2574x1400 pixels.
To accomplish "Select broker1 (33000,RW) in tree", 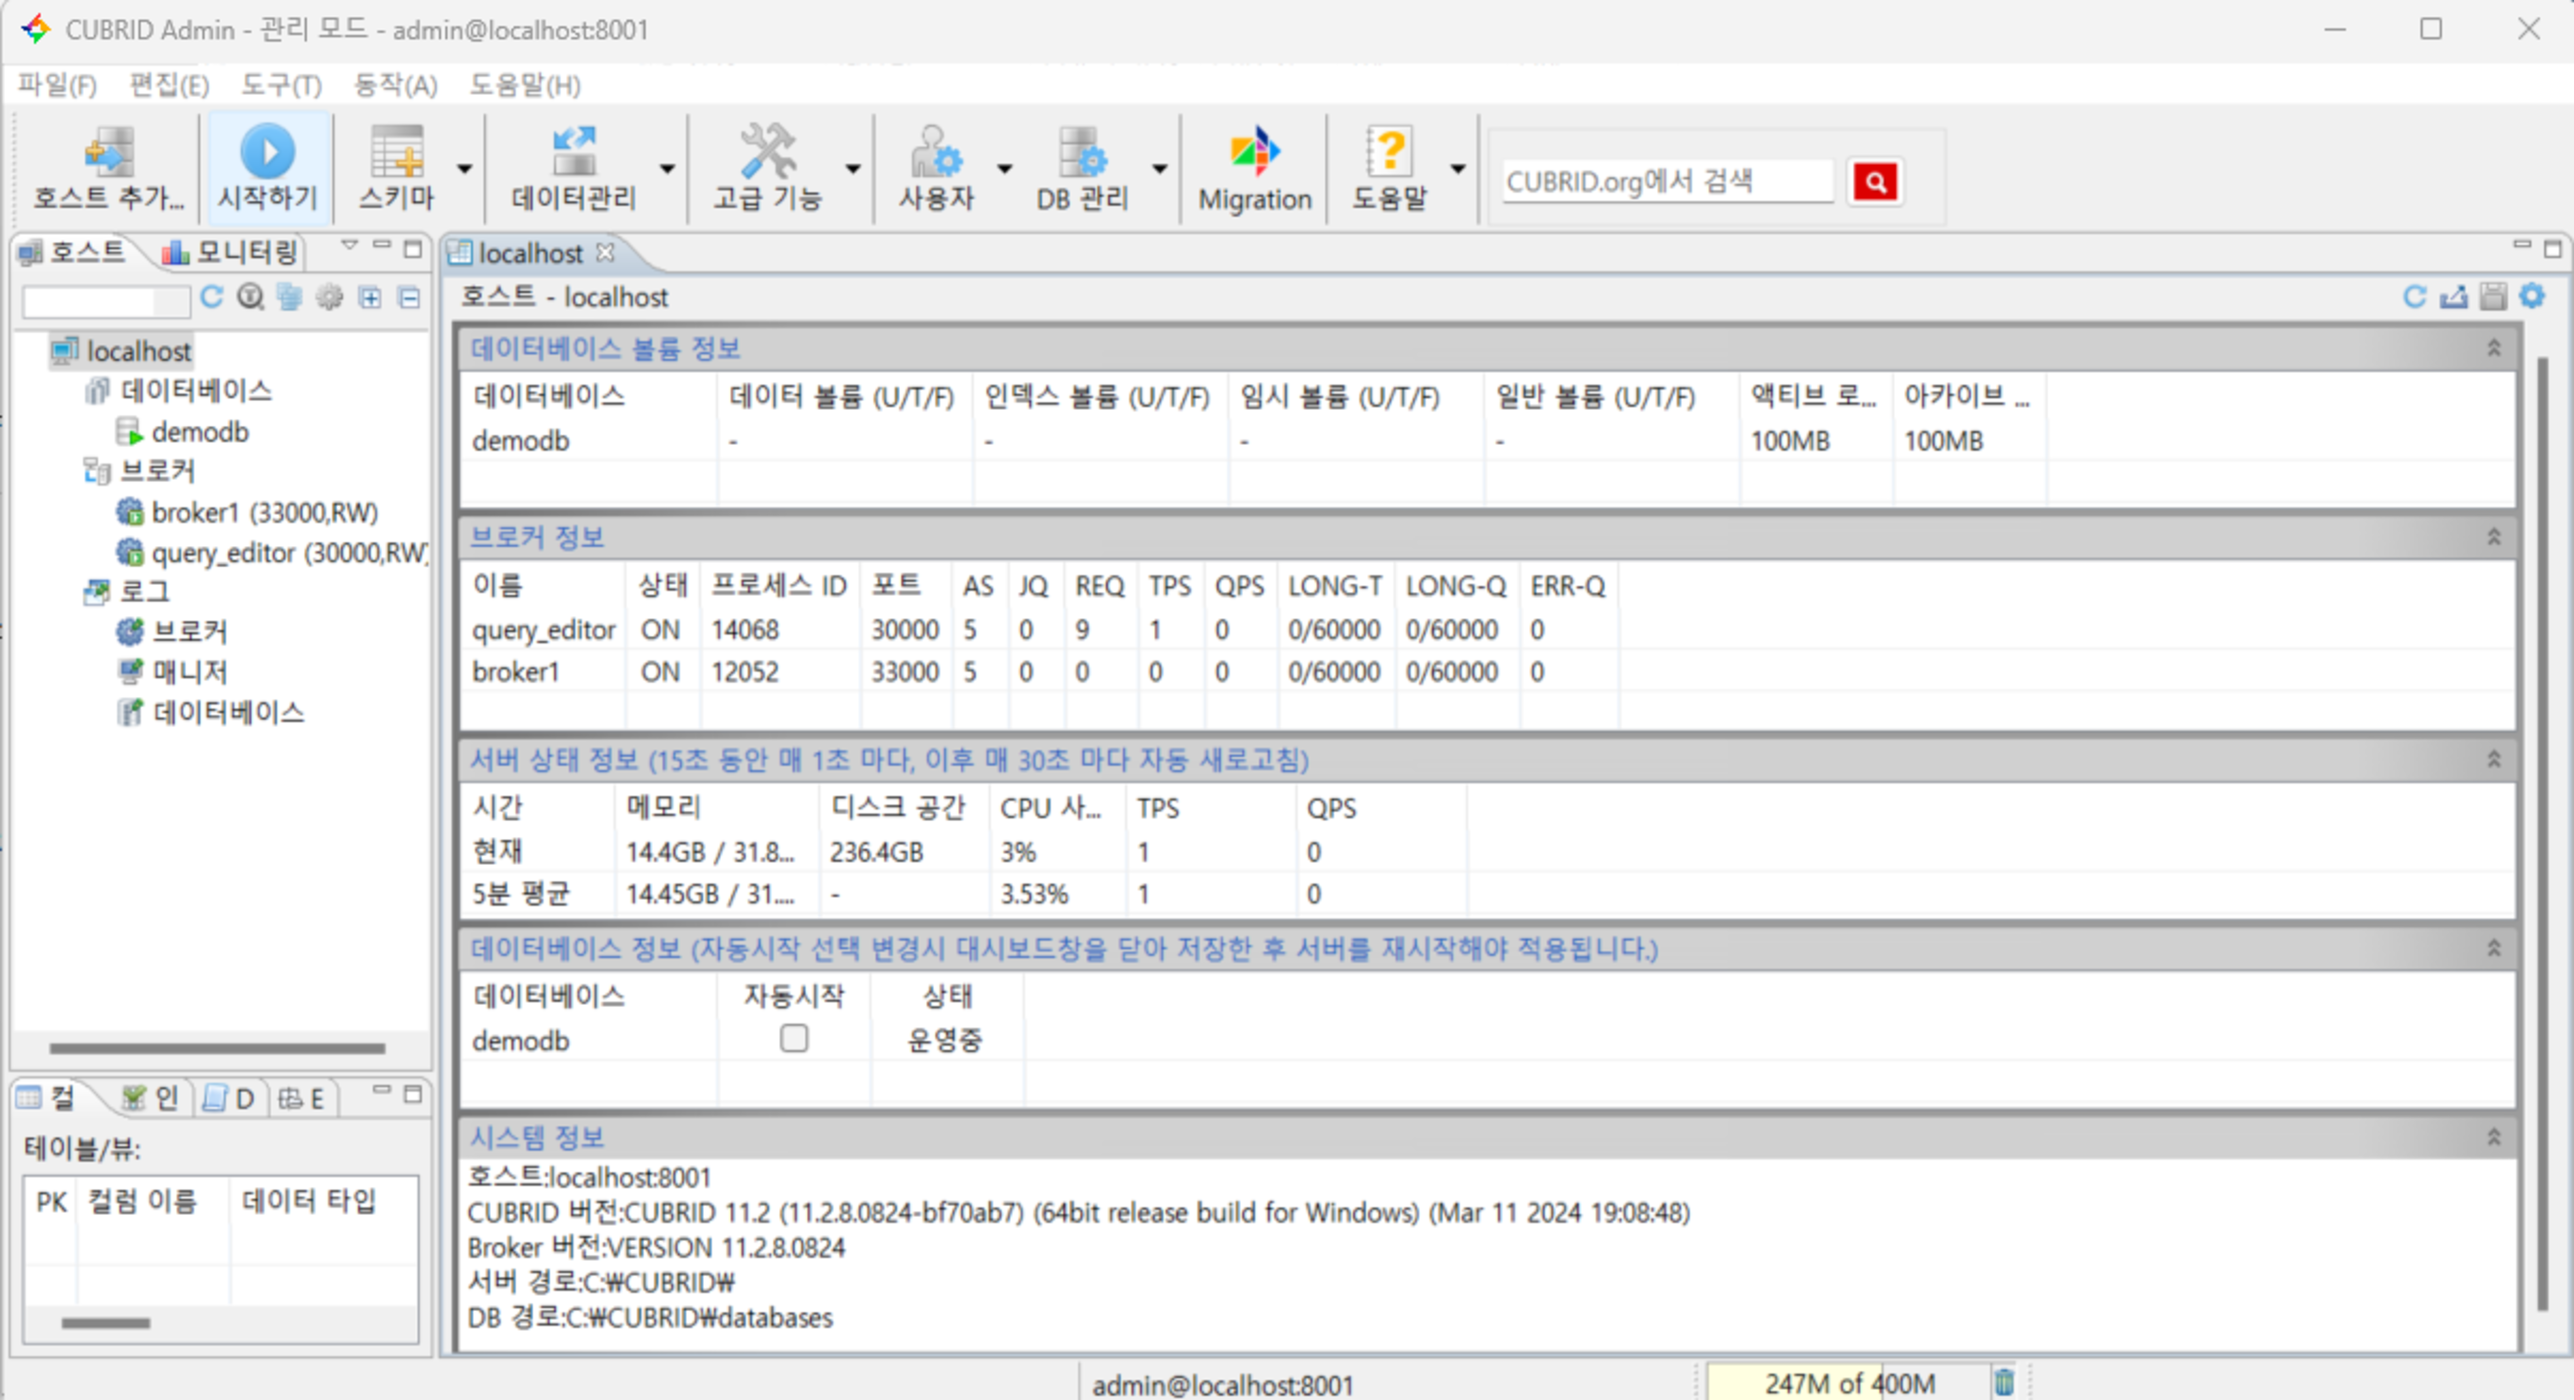I will [263, 513].
